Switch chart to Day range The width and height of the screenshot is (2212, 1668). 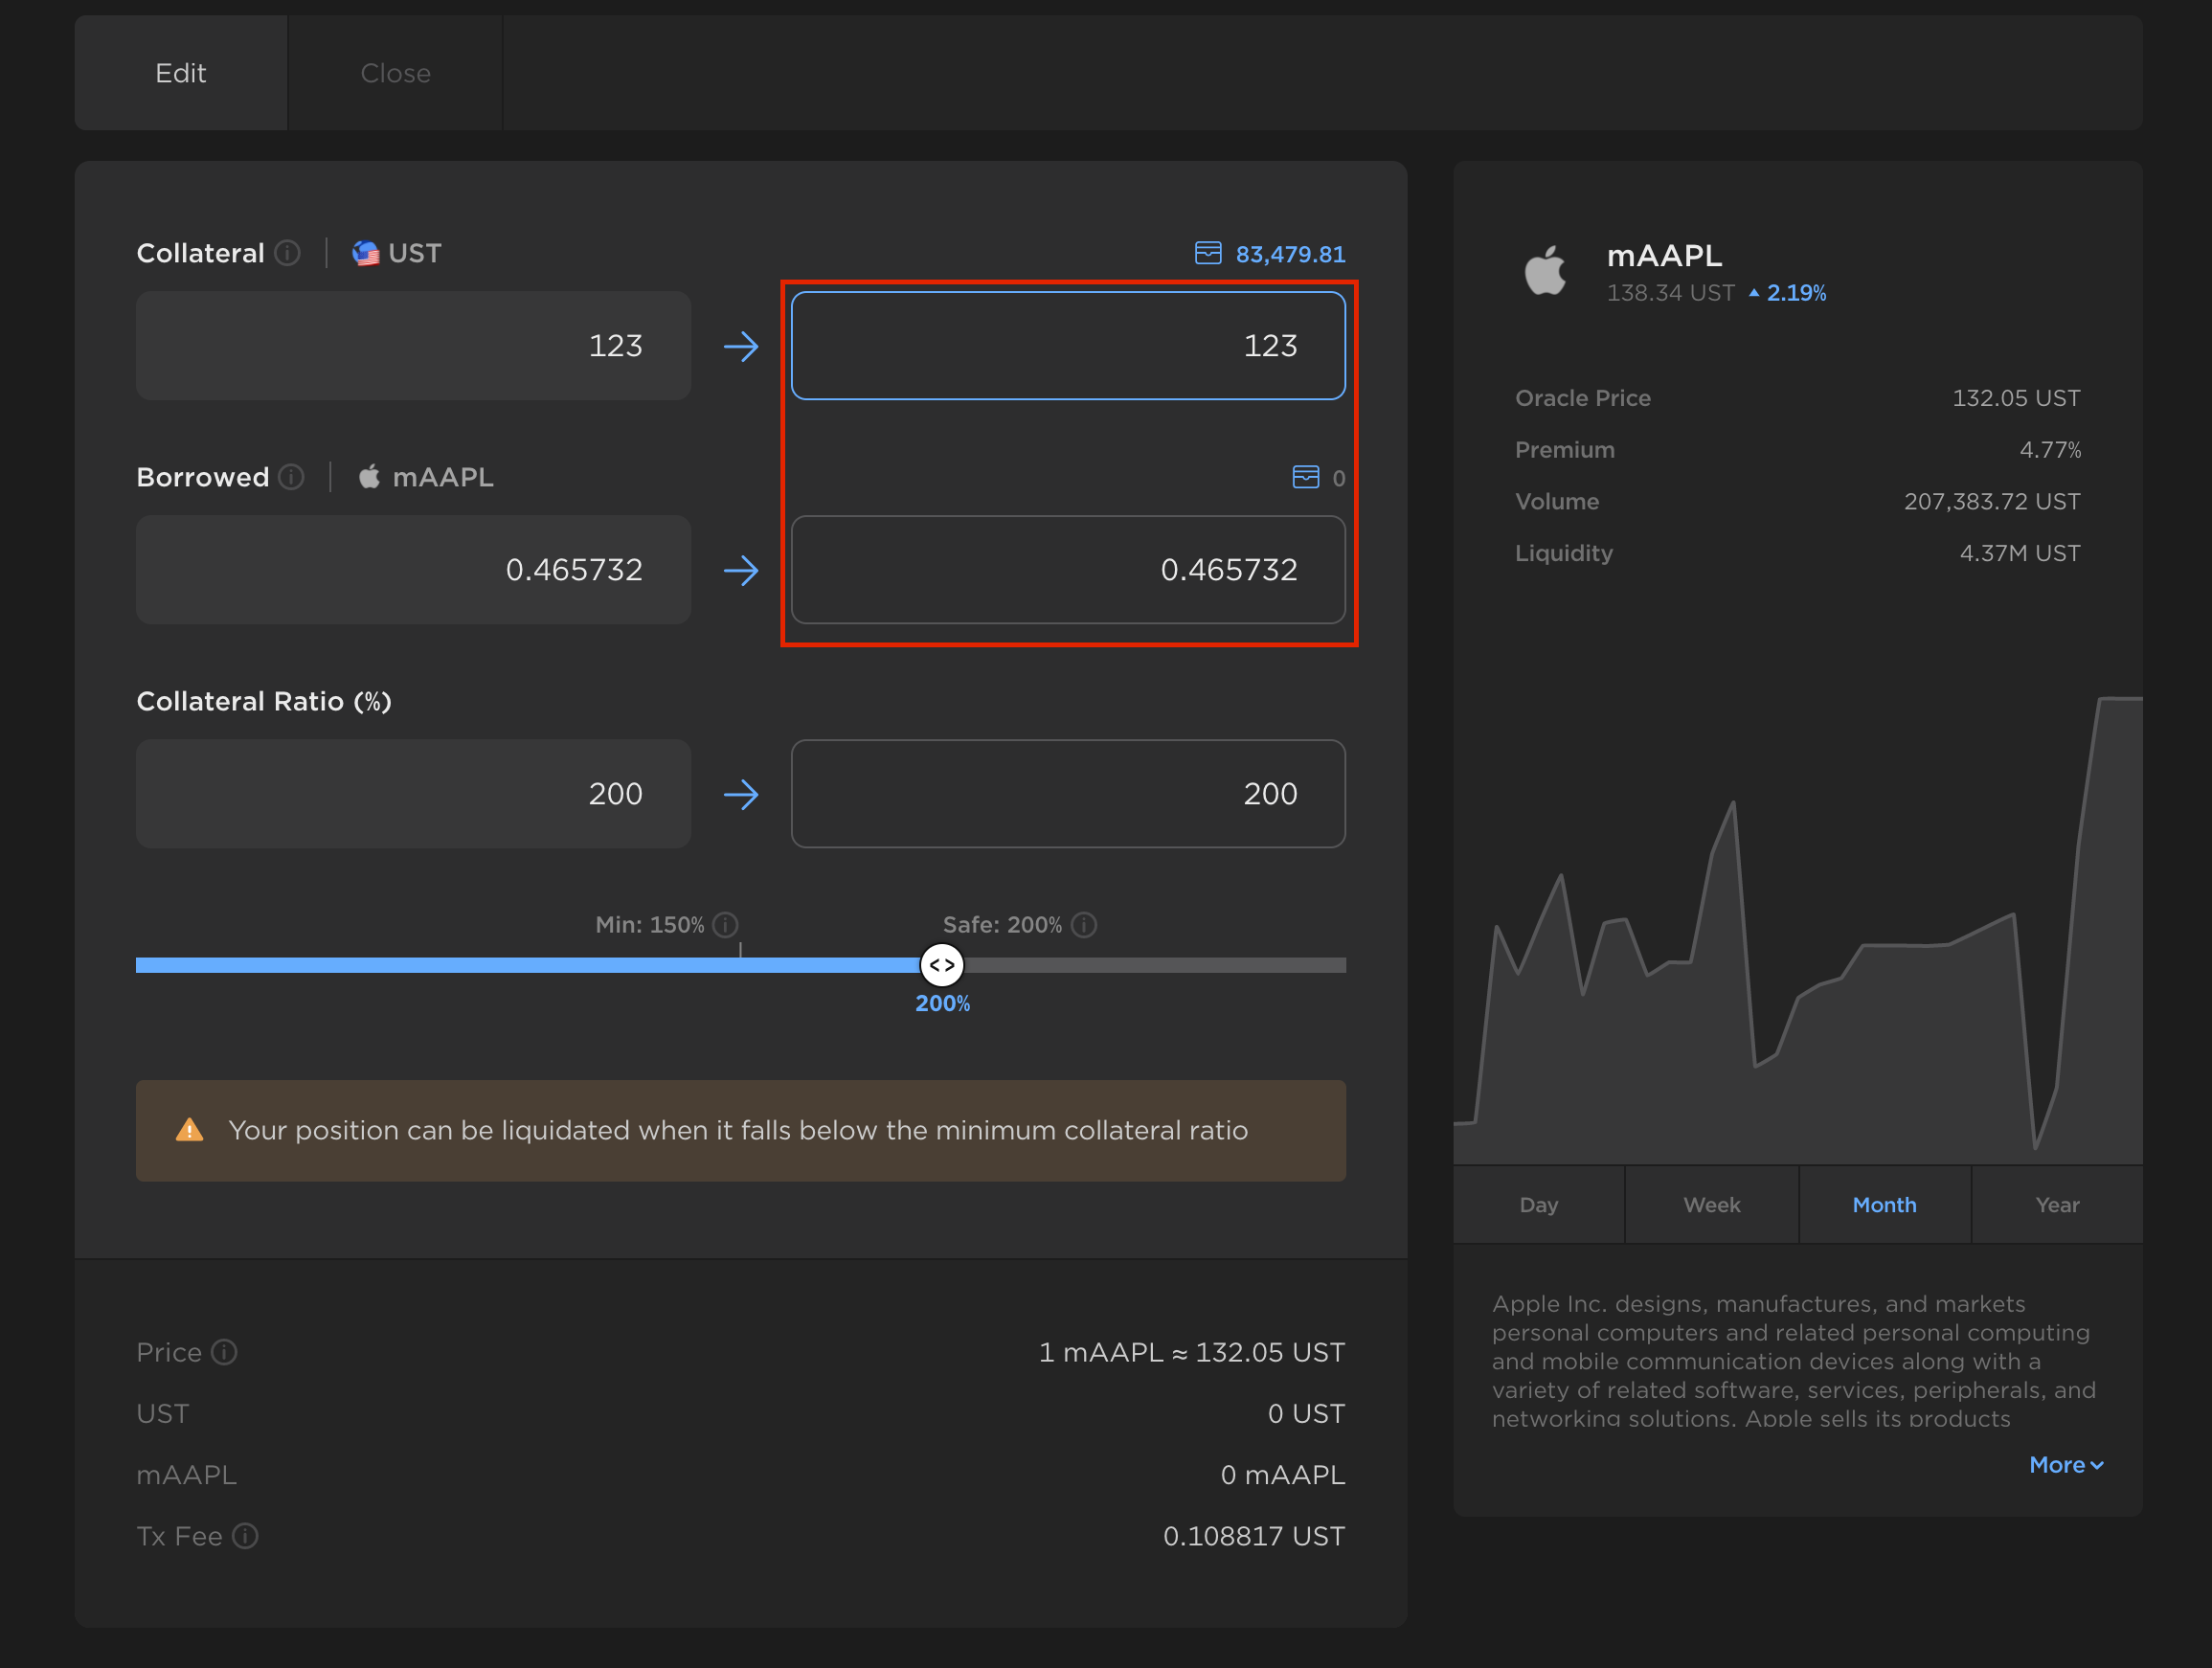tap(1538, 1205)
